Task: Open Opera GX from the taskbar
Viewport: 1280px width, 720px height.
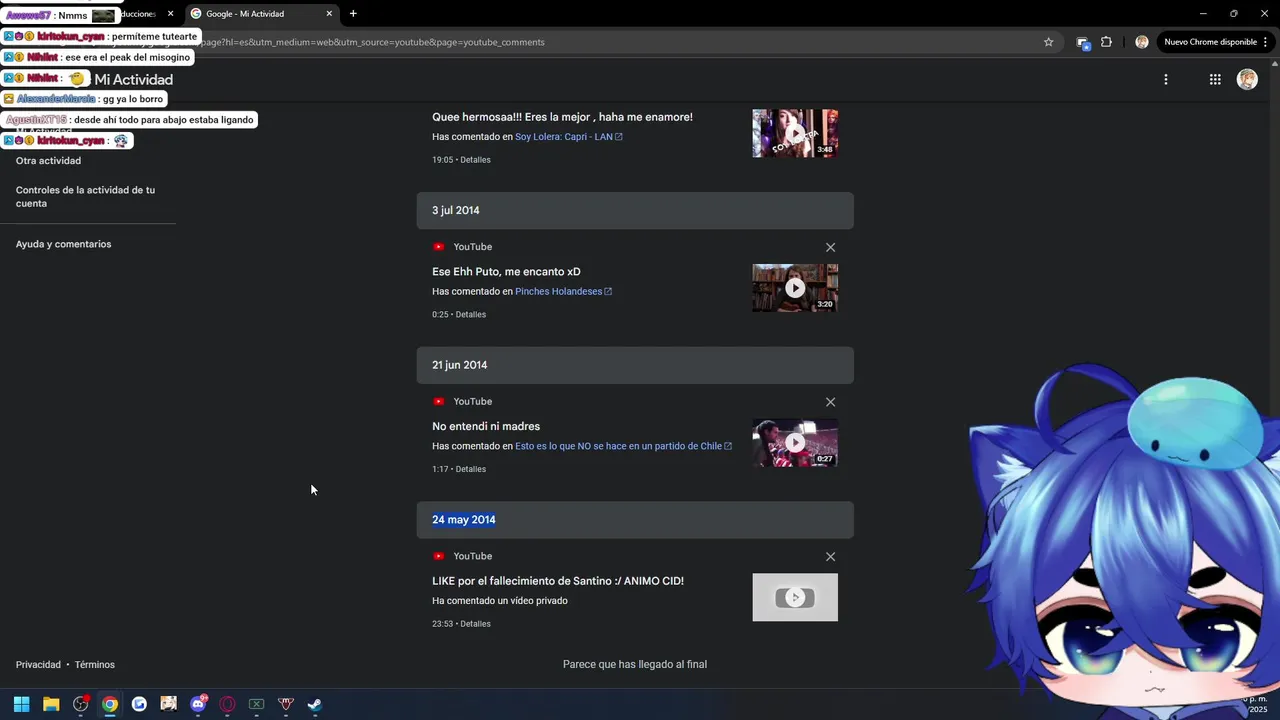Action: click(x=227, y=704)
